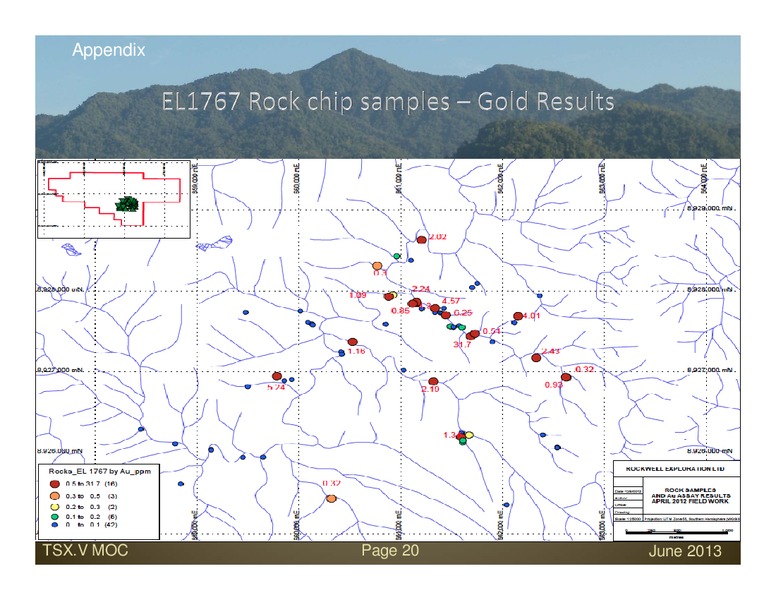Select the '0.85' gold value label
Image resolution: width=776 pixels, height=600 pixels.
(x=400, y=311)
